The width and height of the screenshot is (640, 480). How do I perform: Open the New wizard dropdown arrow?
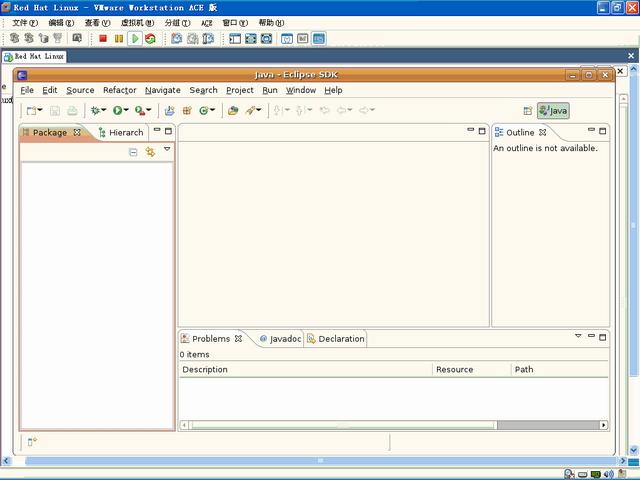pyautogui.click(x=40, y=110)
